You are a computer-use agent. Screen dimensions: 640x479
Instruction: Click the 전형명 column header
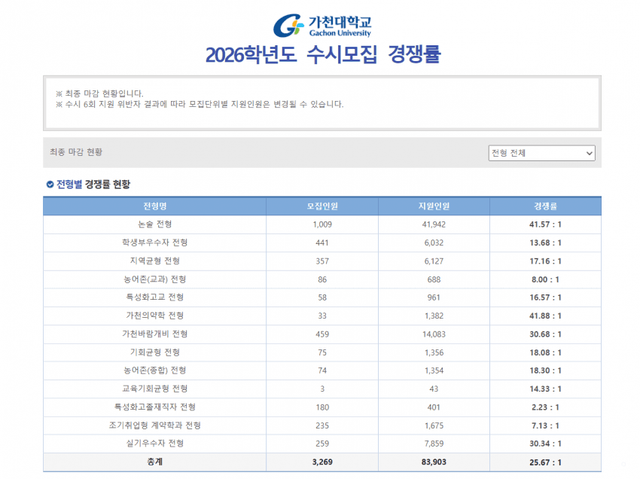click(x=154, y=206)
